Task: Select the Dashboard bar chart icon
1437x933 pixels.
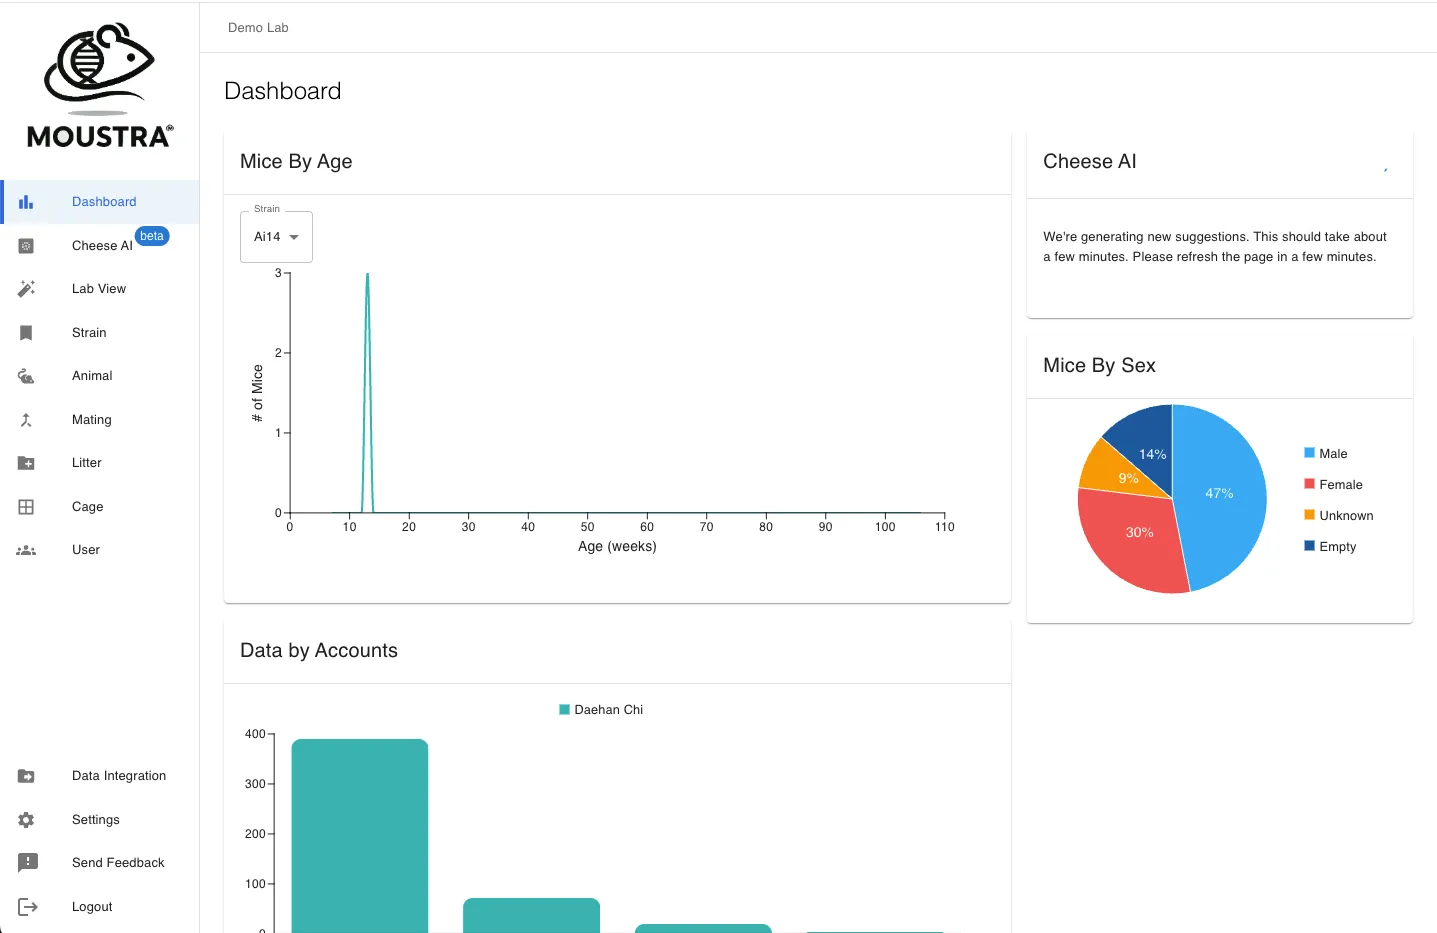Action: point(26,201)
